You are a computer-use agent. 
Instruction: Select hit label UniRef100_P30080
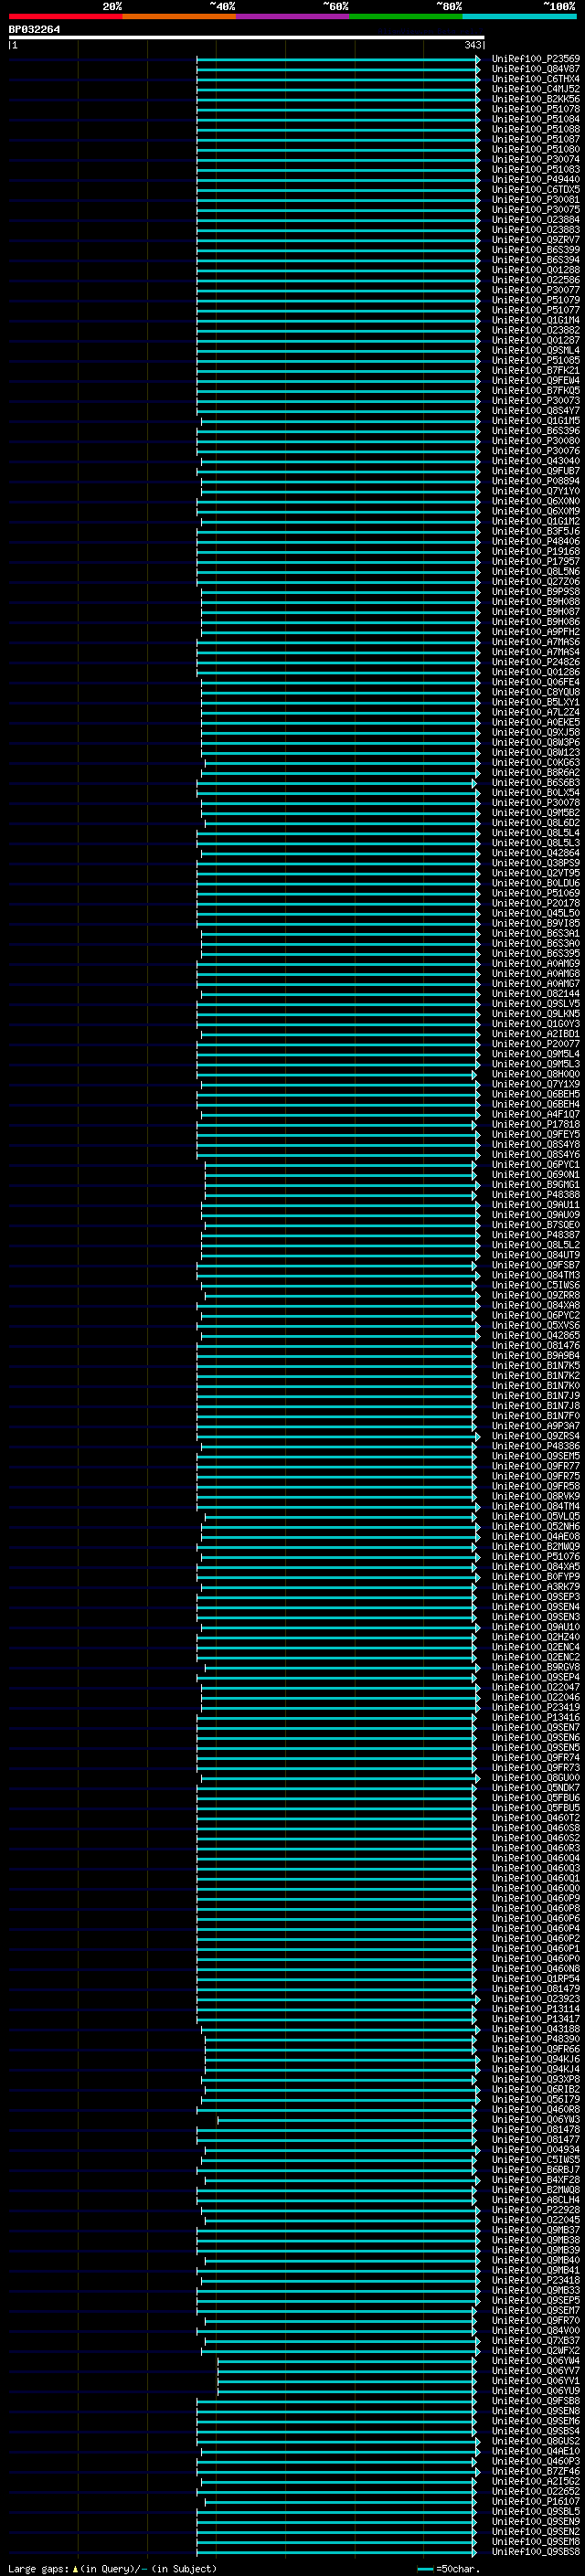tap(536, 440)
